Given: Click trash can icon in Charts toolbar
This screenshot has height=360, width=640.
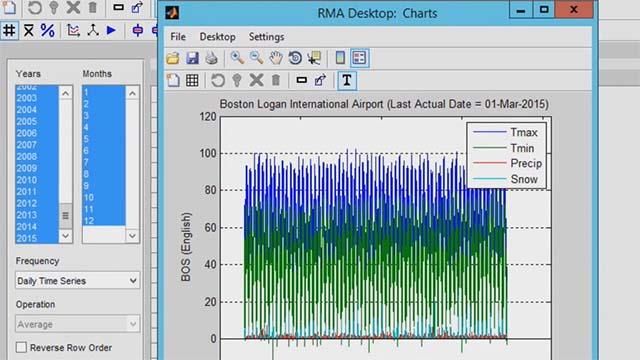Looking at the screenshot, I should click(x=276, y=80).
